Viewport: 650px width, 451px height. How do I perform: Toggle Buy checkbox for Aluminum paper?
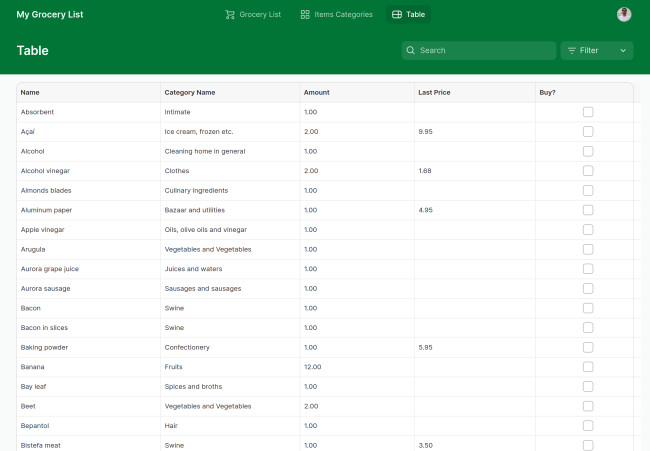tap(588, 210)
